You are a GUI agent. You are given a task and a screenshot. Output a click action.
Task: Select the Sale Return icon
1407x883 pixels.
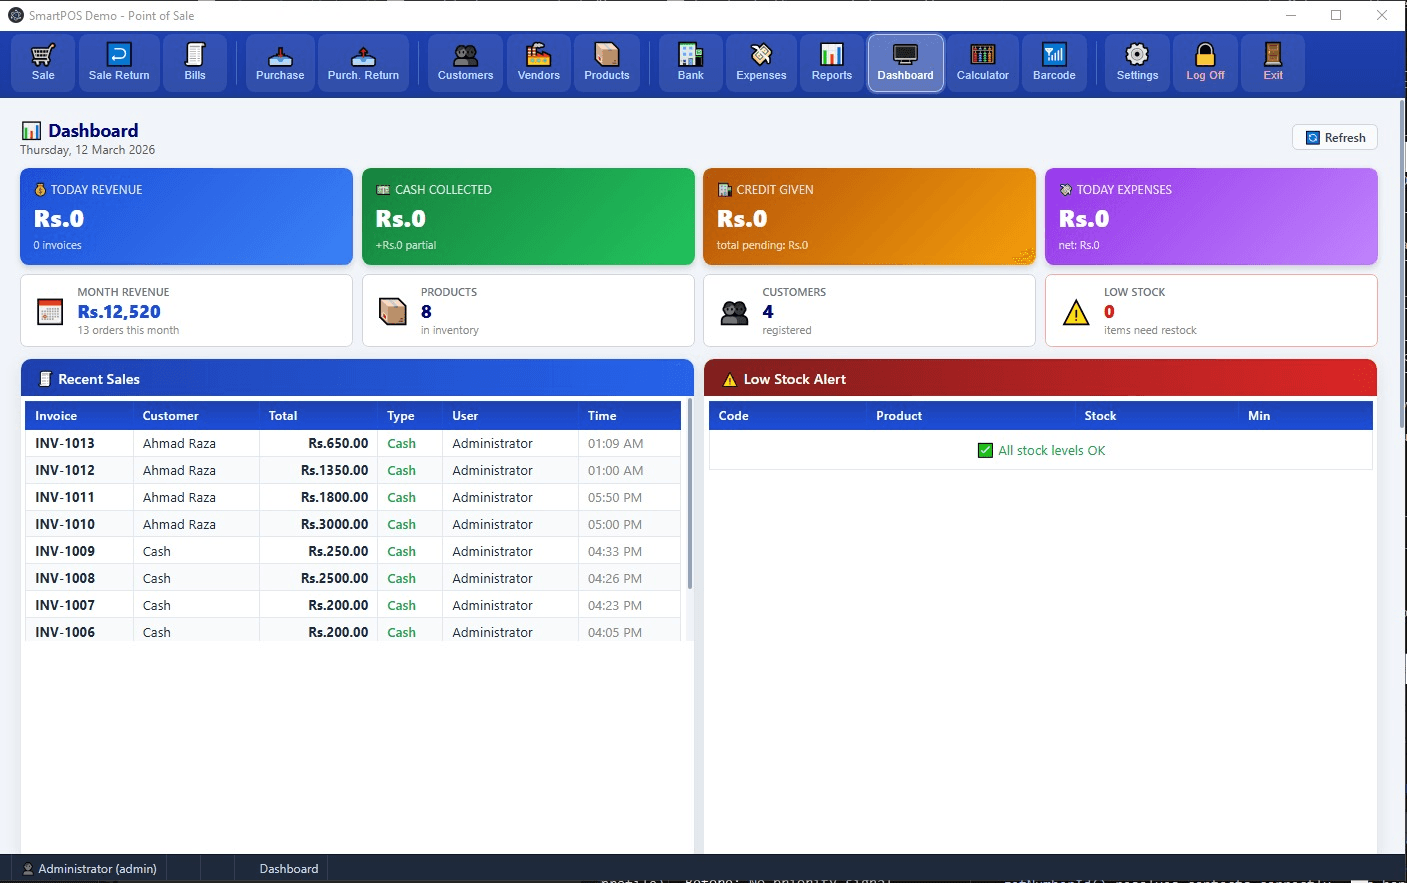point(118,62)
